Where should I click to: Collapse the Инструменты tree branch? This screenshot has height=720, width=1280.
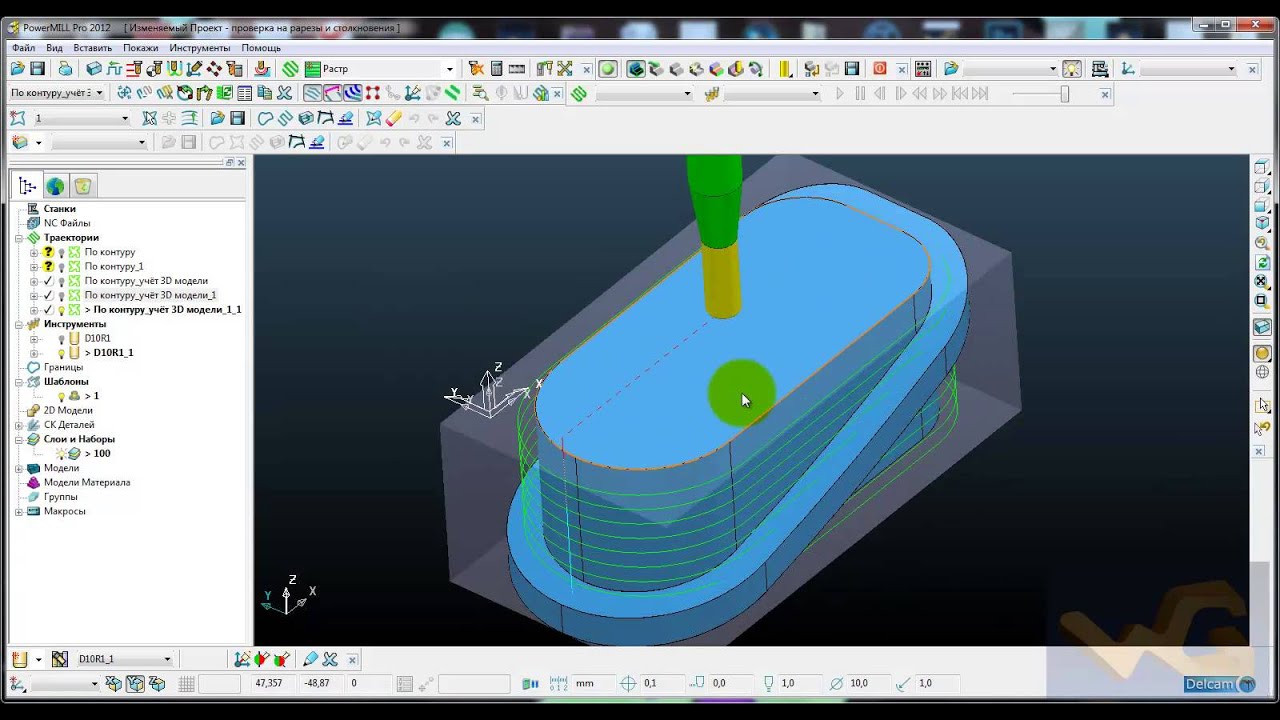pyautogui.click(x=19, y=324)
